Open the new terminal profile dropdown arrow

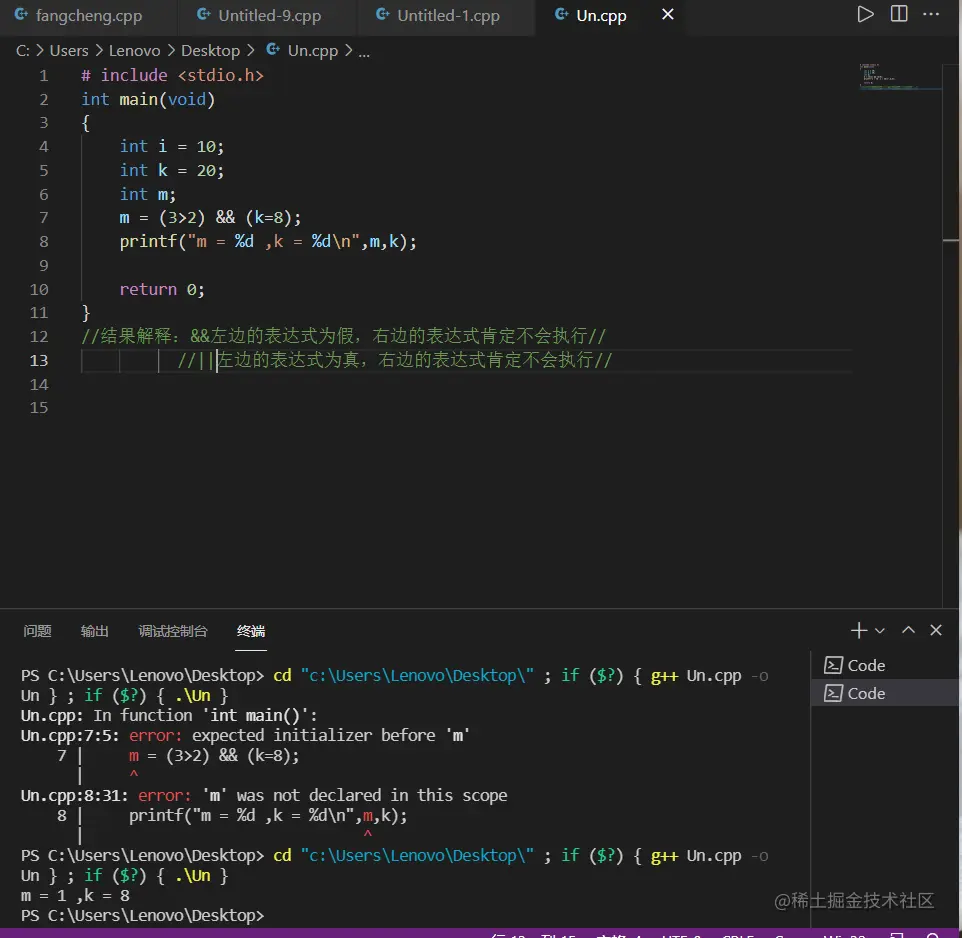tap(880, 631)
